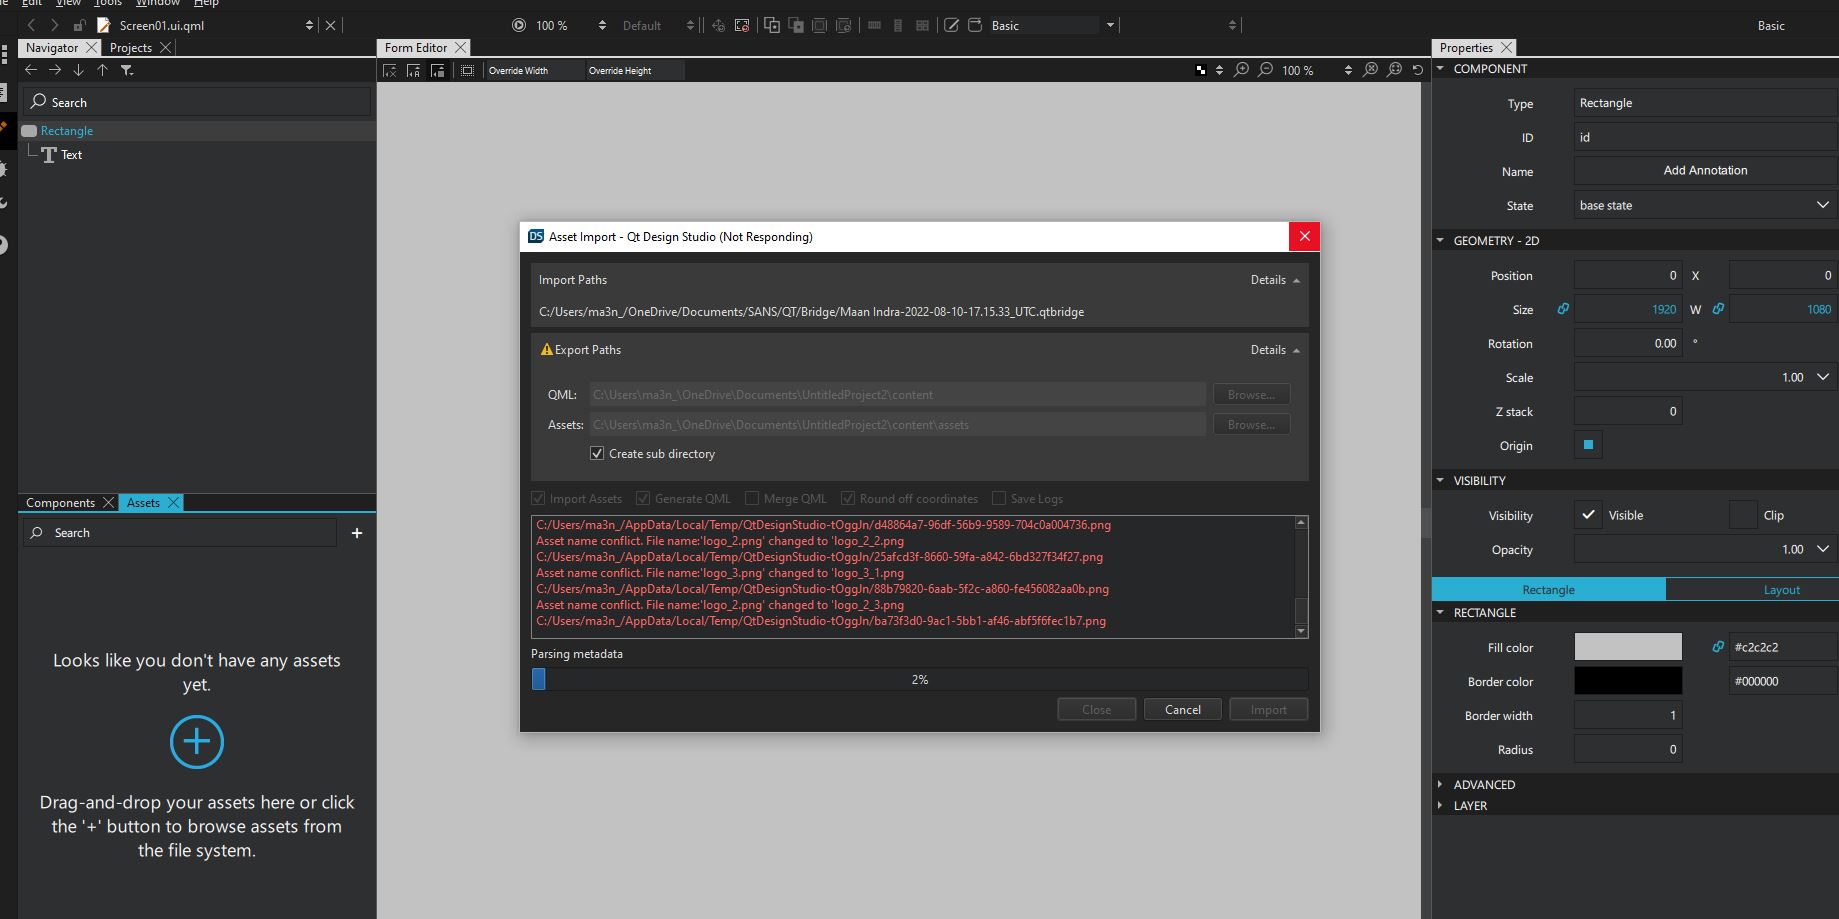
Task: Click the zoom out icon in Form Editor
Action: pos(1266,70)
